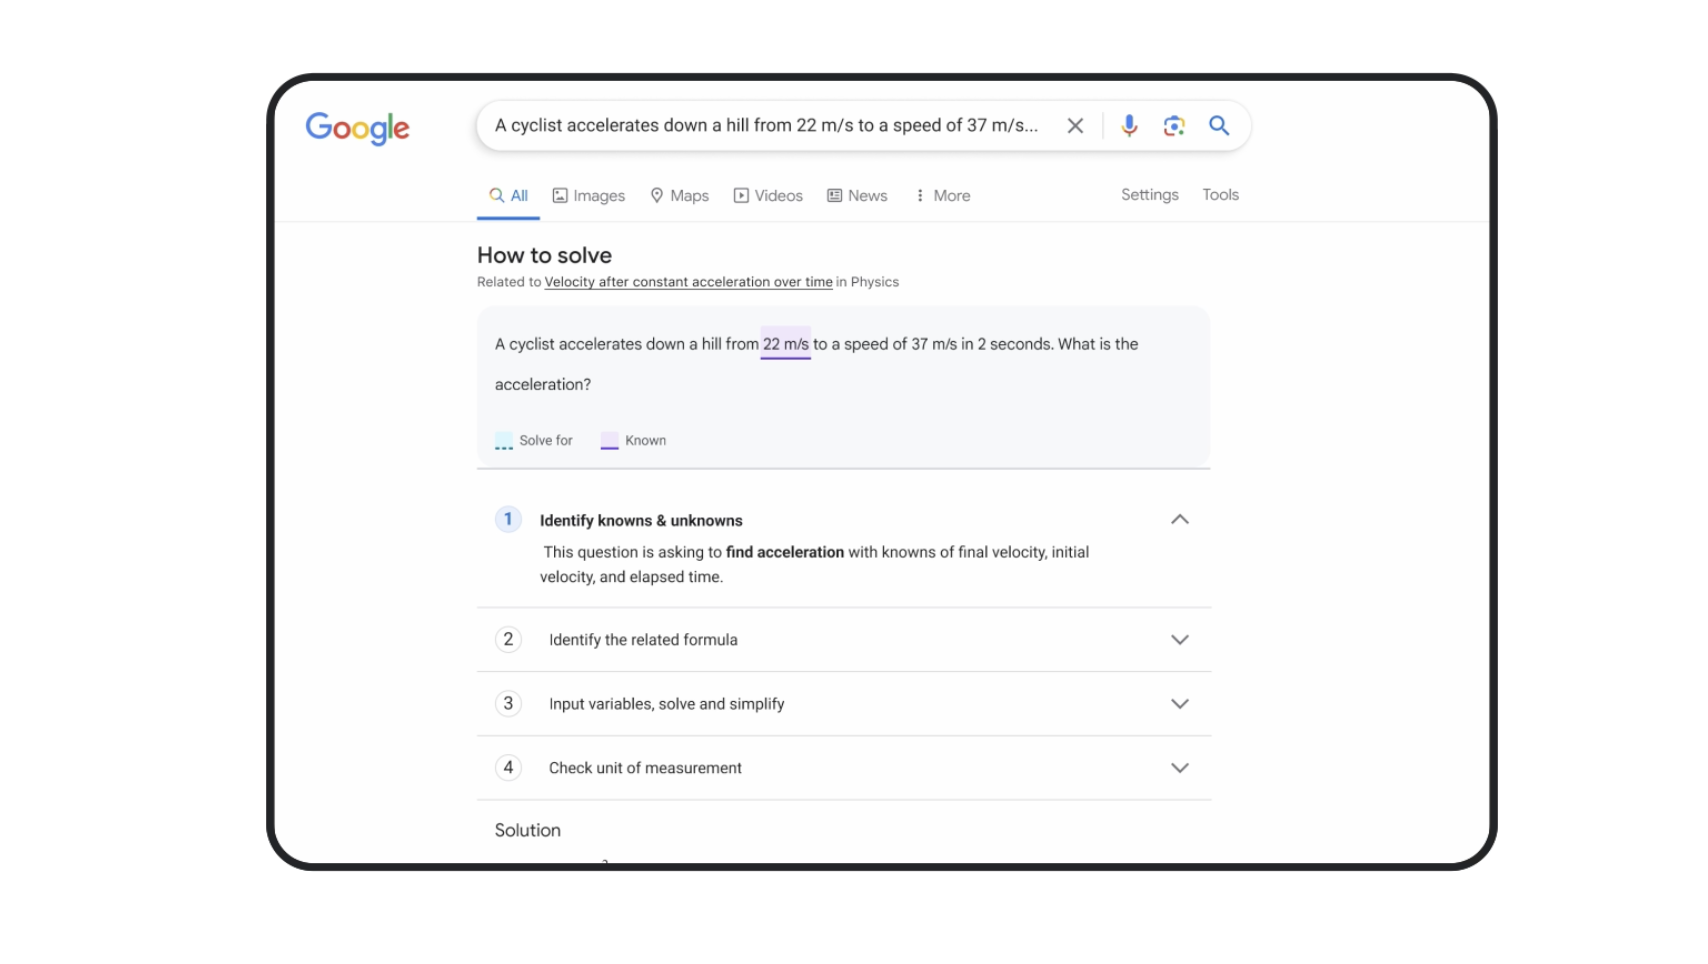1708x964 pixels.
Task: Expand Identify the related formula chevron
Action: [x=1180, y=640]
